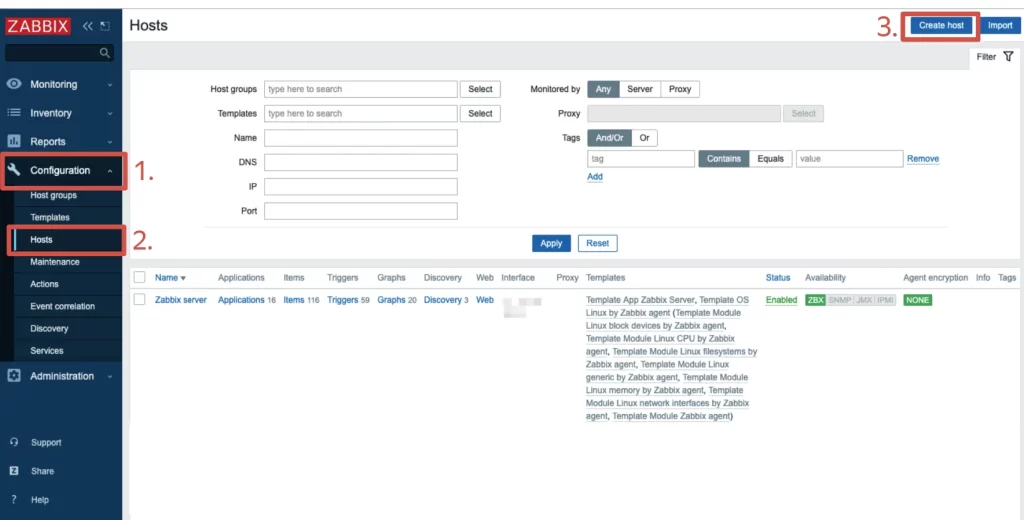Click the Administration gear icon
The image size is (1024, 520).
tap(14, 376)
